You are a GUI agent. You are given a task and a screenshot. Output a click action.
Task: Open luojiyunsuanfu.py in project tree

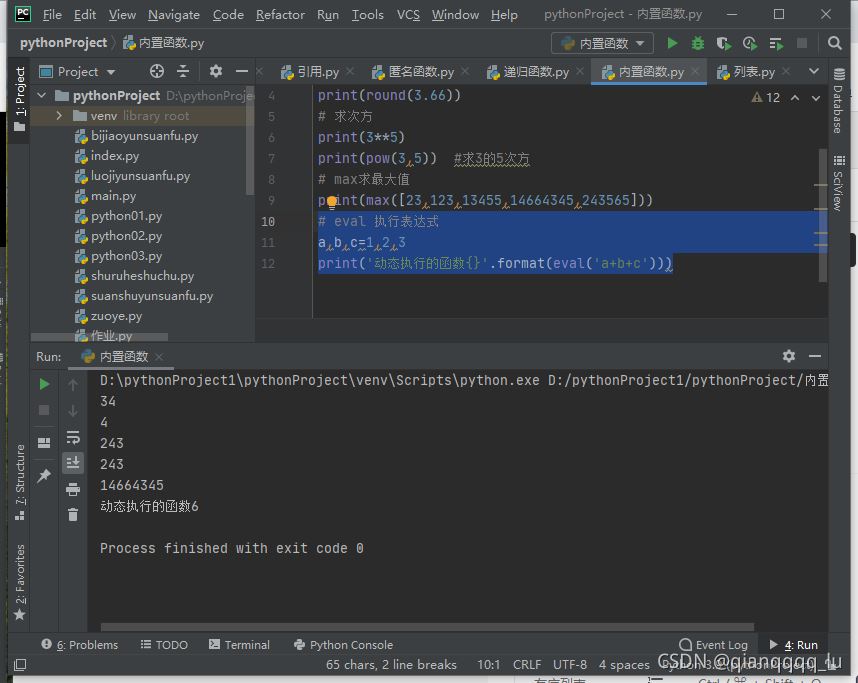(140, 176)
